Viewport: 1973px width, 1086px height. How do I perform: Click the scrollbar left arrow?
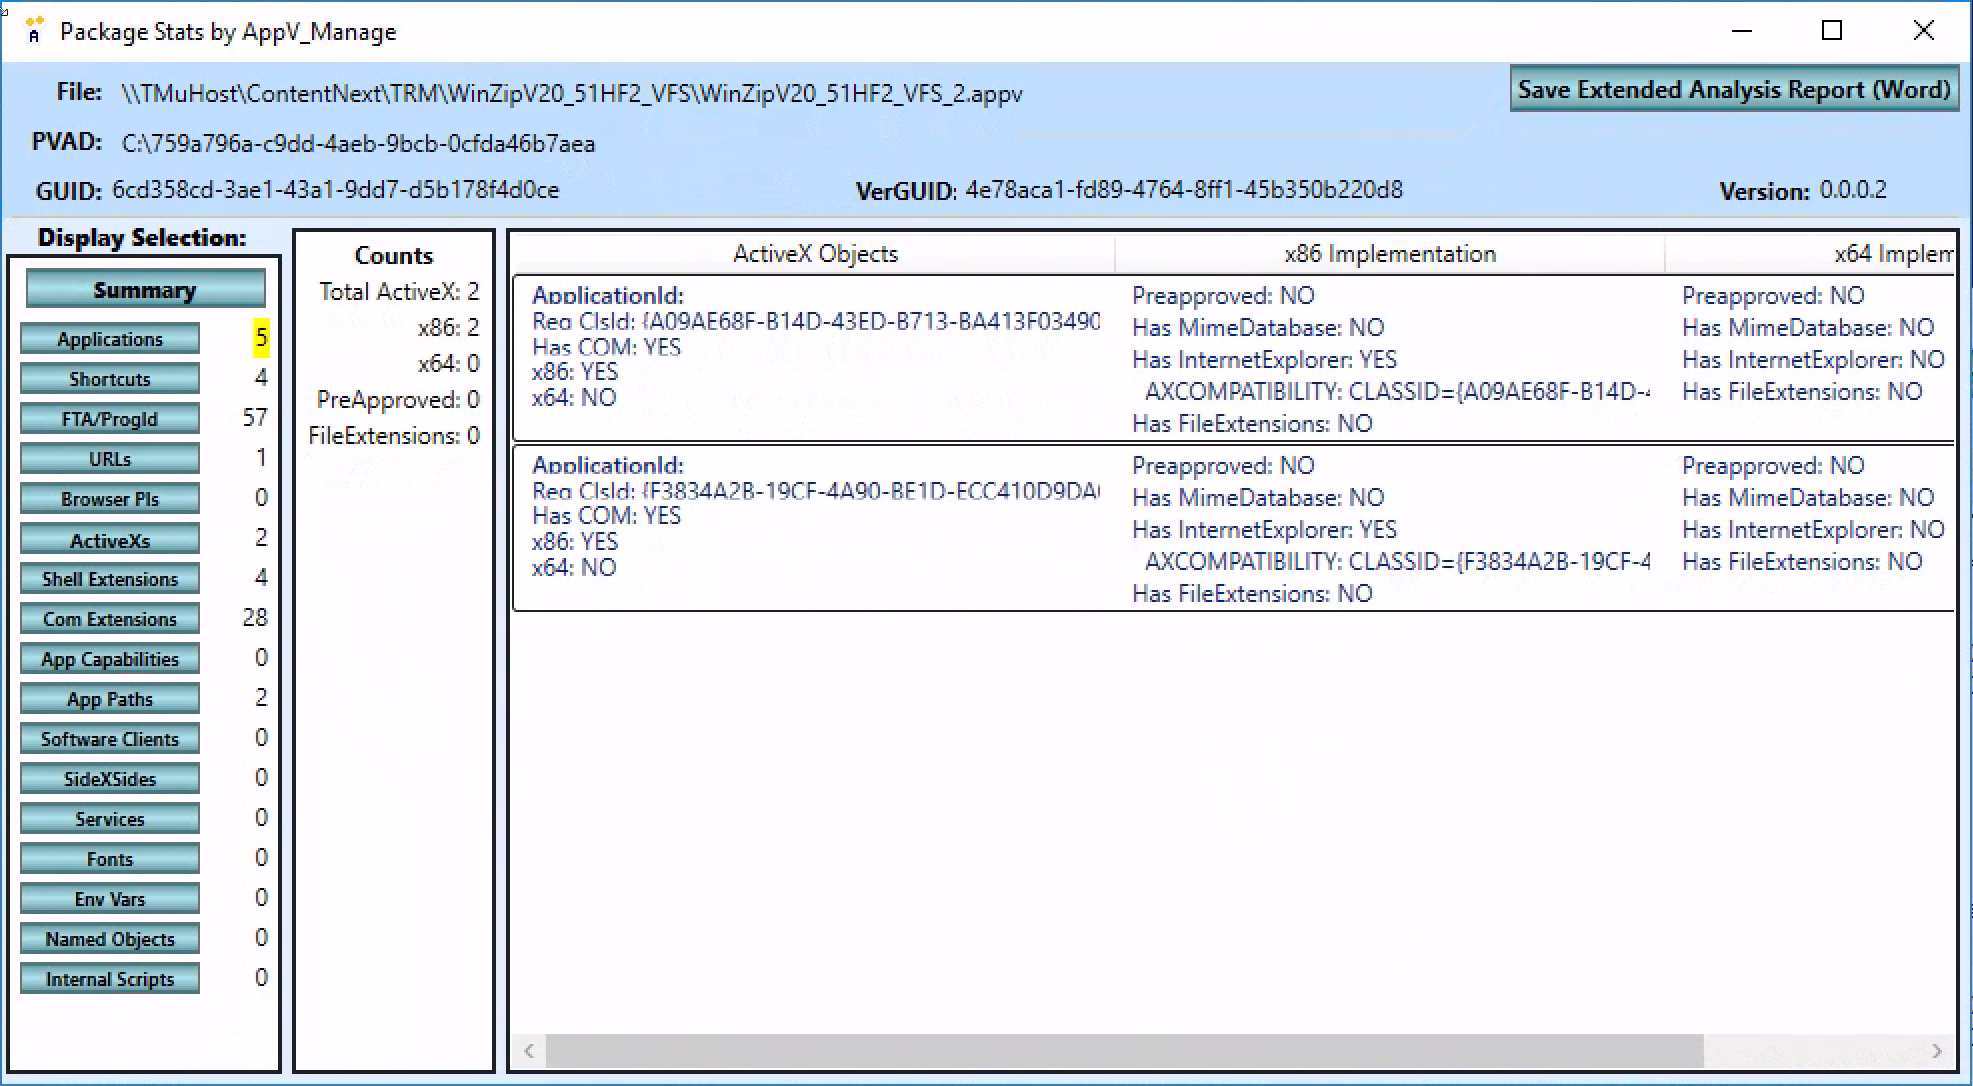529,1051
